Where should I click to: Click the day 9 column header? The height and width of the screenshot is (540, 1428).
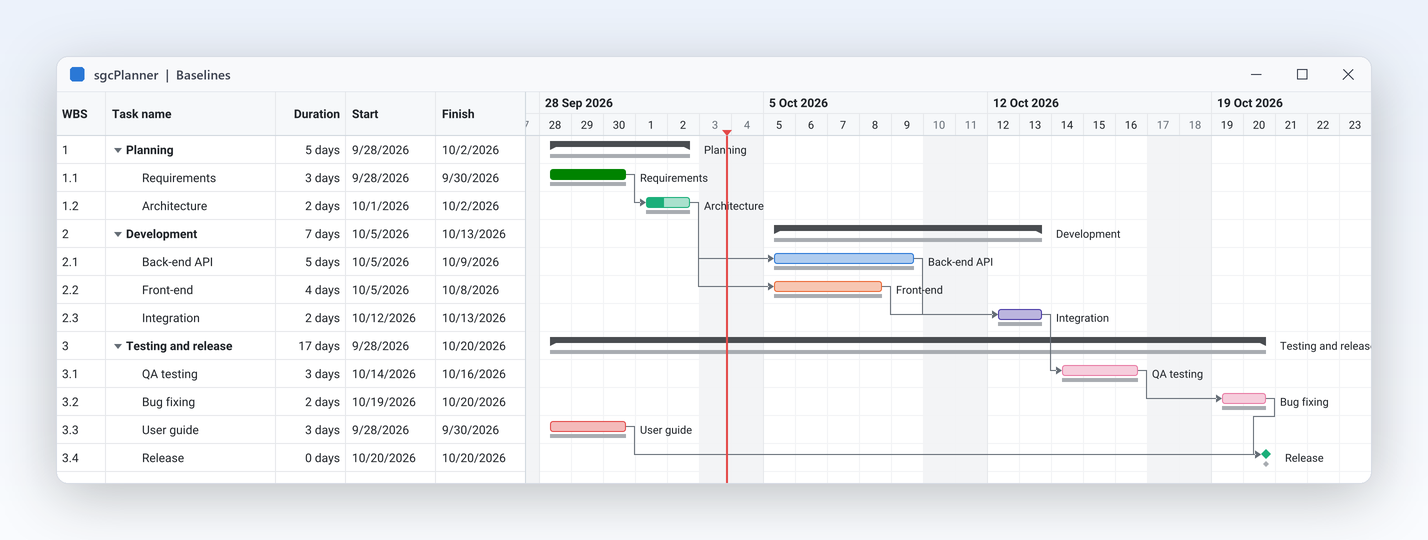[x=907, y=125]
